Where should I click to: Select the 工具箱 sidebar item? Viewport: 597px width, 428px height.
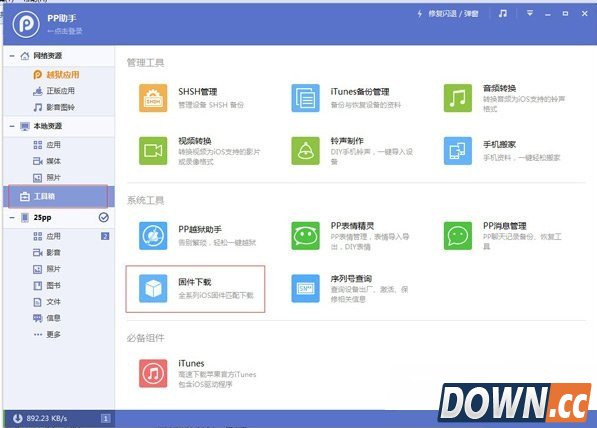pos(58,196)
